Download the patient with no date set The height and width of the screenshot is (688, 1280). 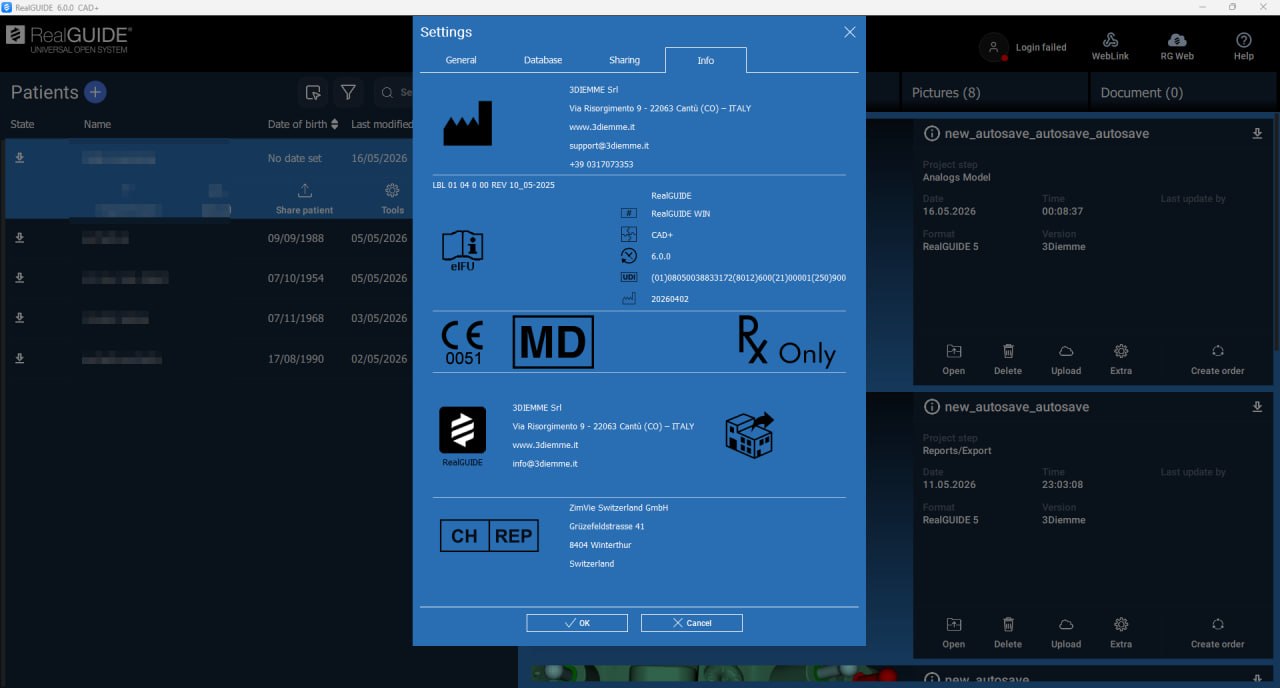[19, 158]
